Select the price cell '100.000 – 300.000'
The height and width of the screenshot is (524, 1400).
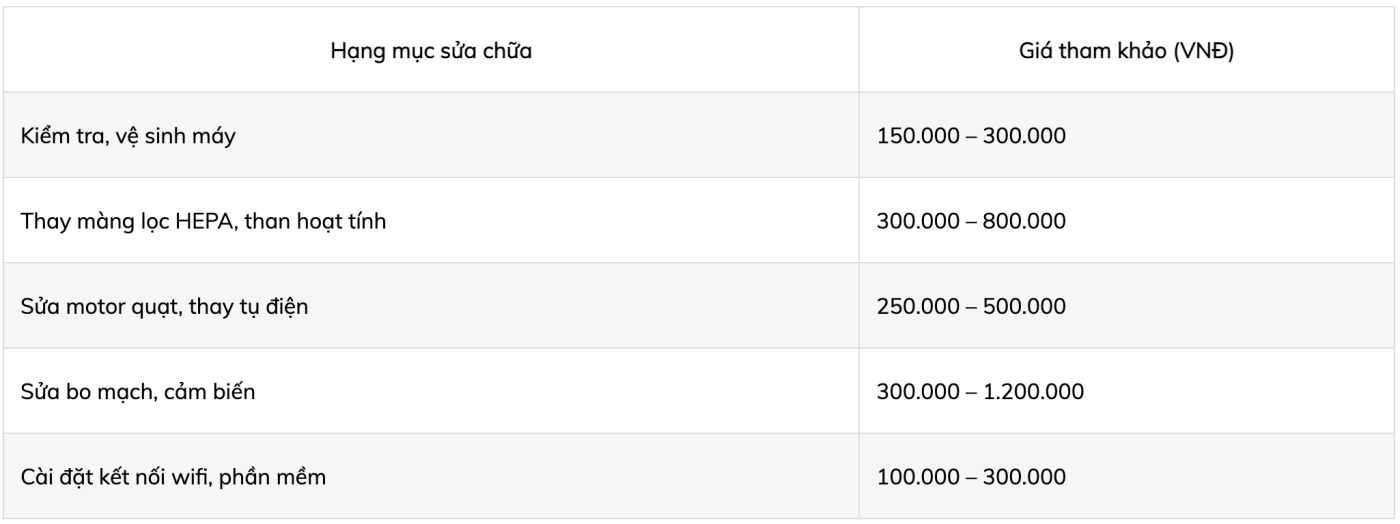1126,476
